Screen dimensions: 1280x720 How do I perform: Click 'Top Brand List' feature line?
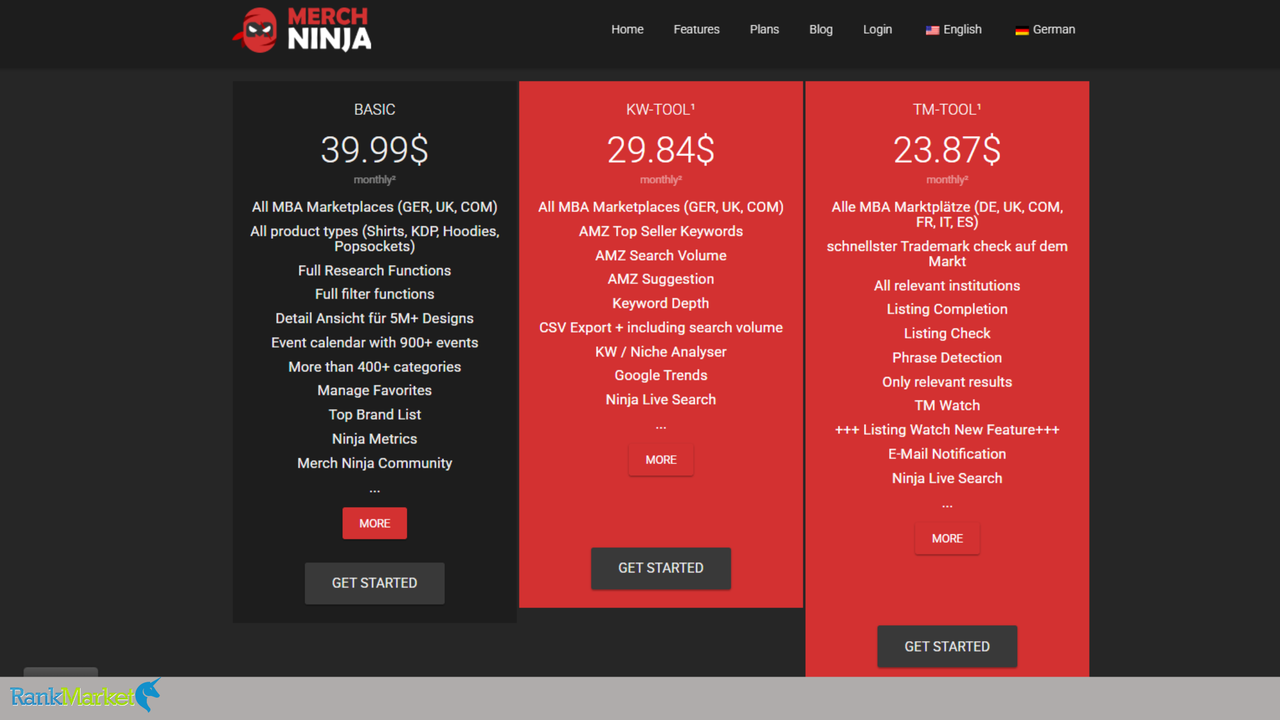pos(374,415)
